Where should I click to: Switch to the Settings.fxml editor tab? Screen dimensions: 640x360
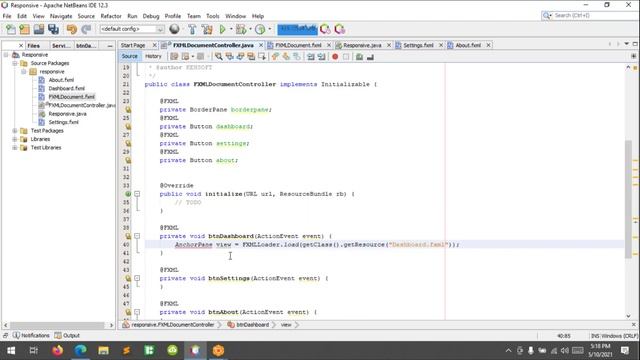click(x=418, y=45)
